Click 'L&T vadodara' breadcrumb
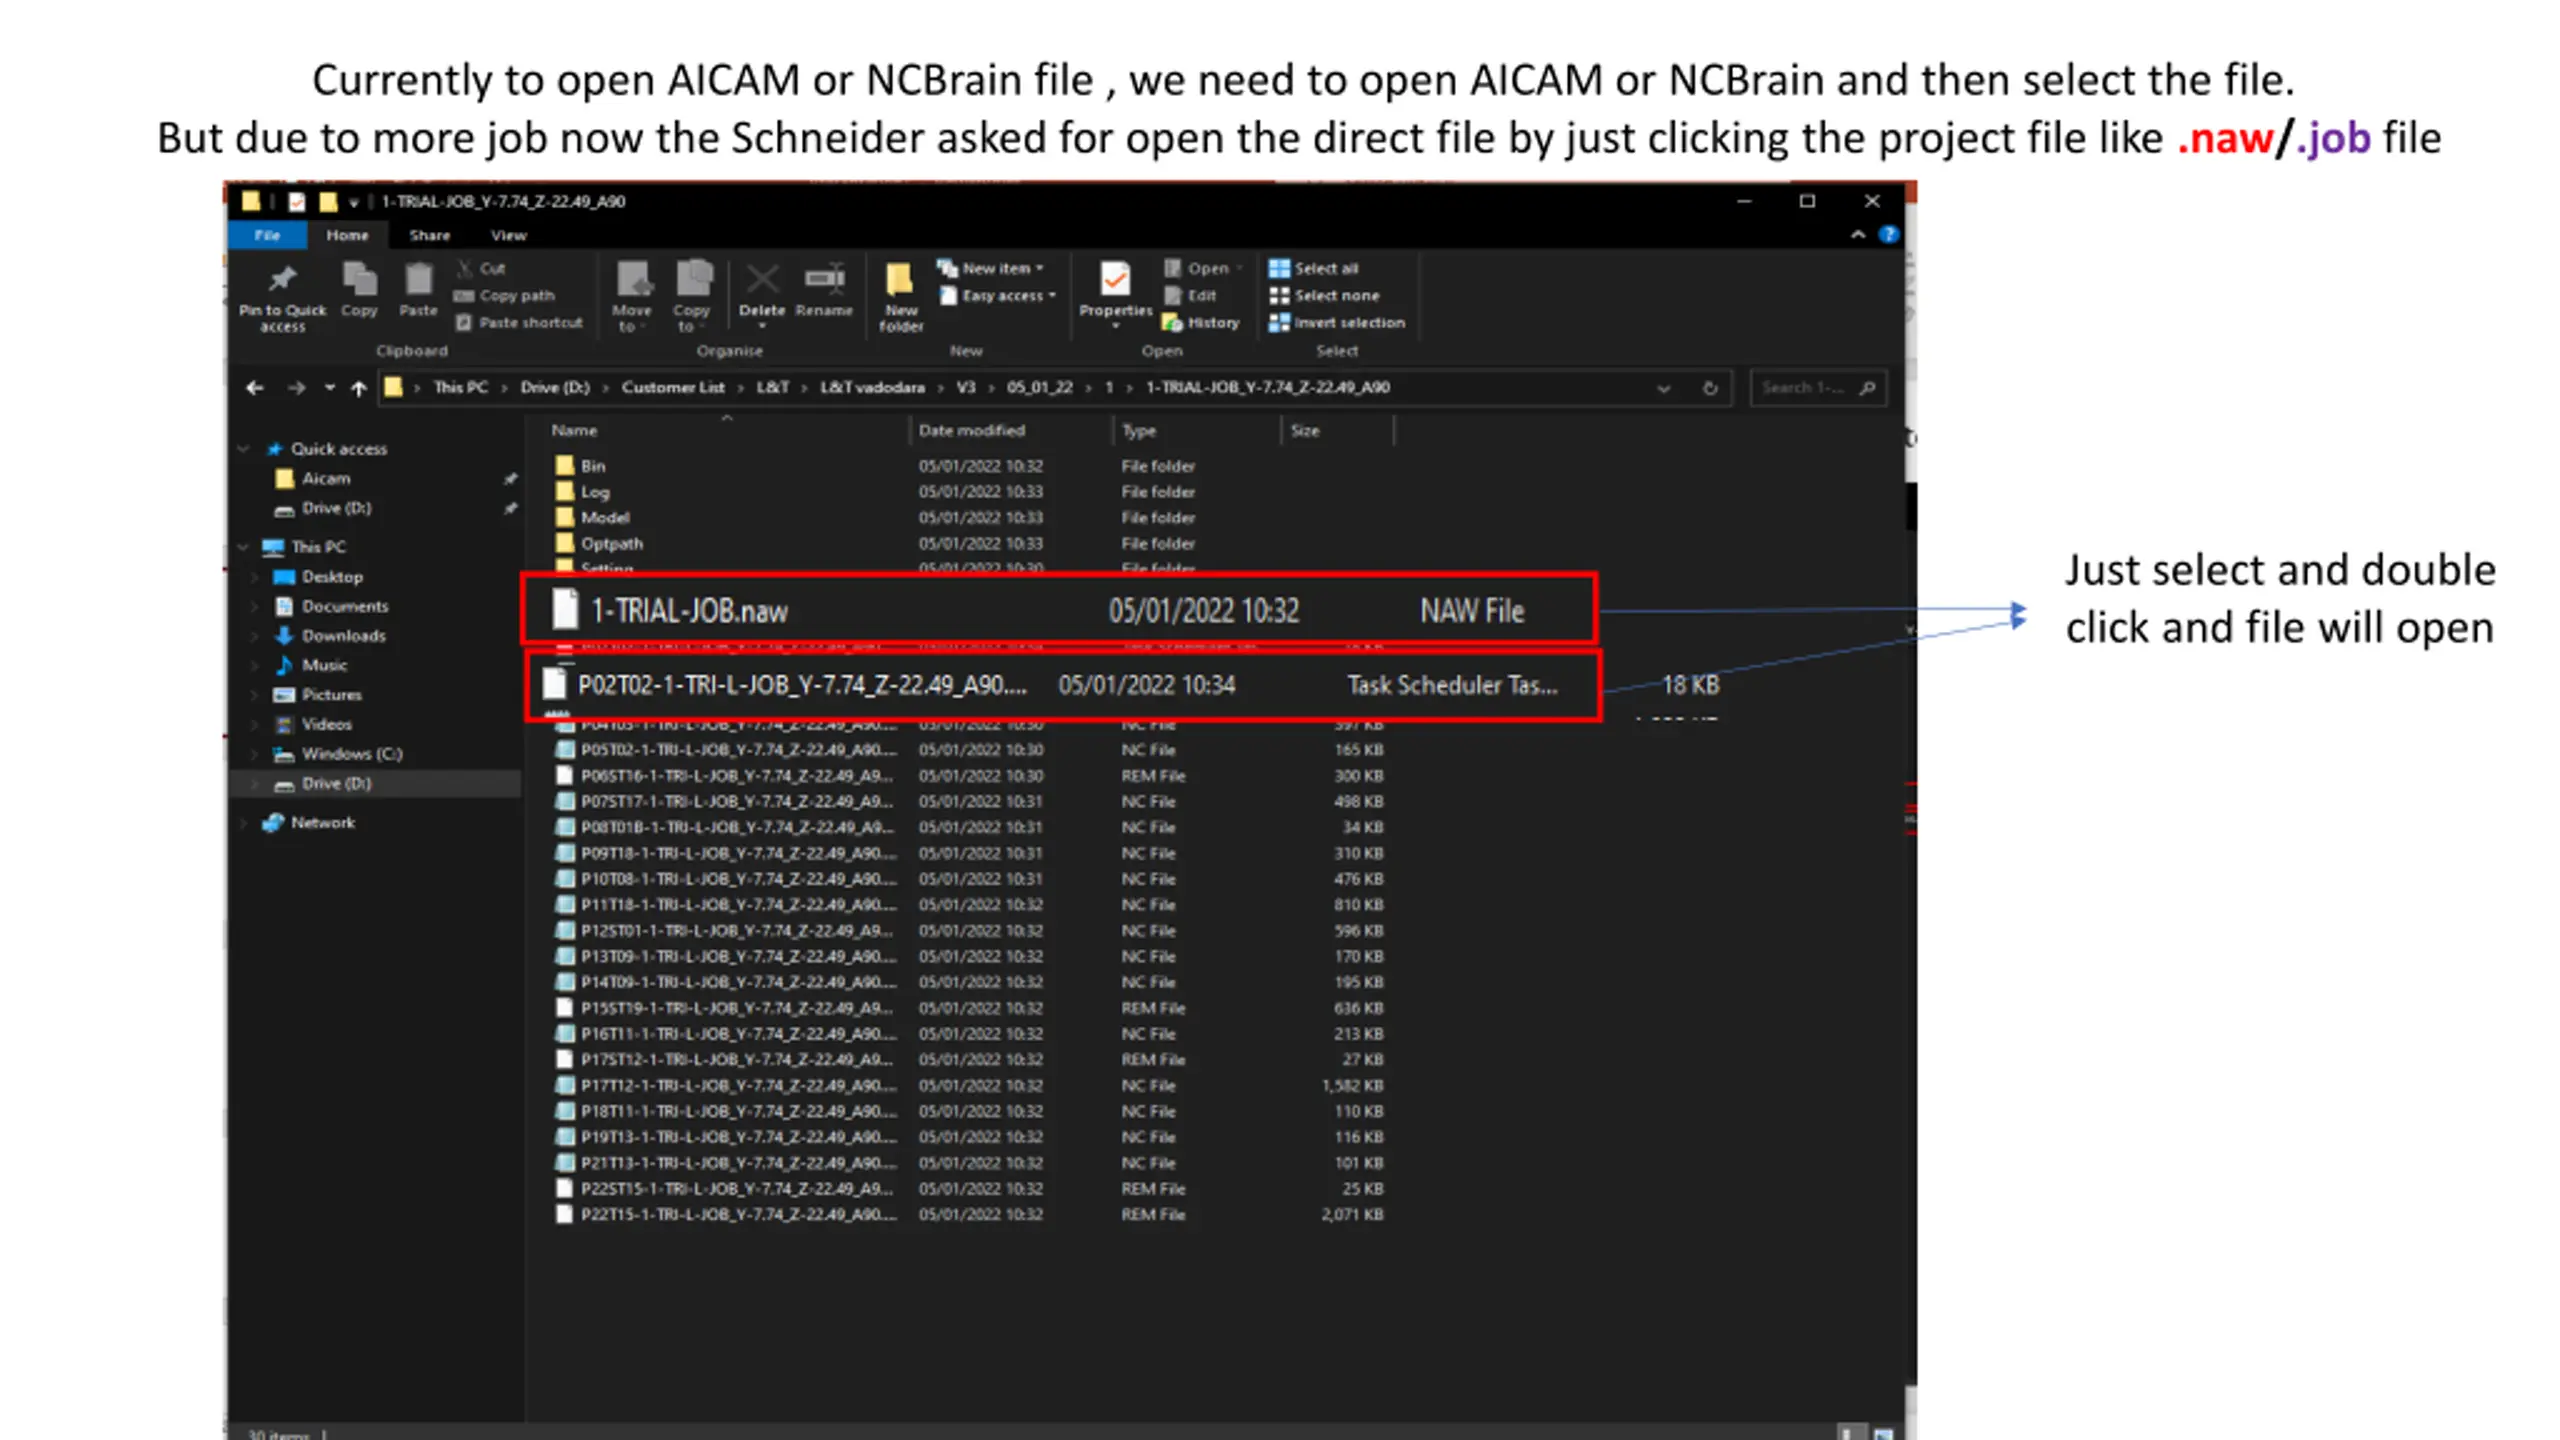The image size is (2560, 1440). [872, 387]
